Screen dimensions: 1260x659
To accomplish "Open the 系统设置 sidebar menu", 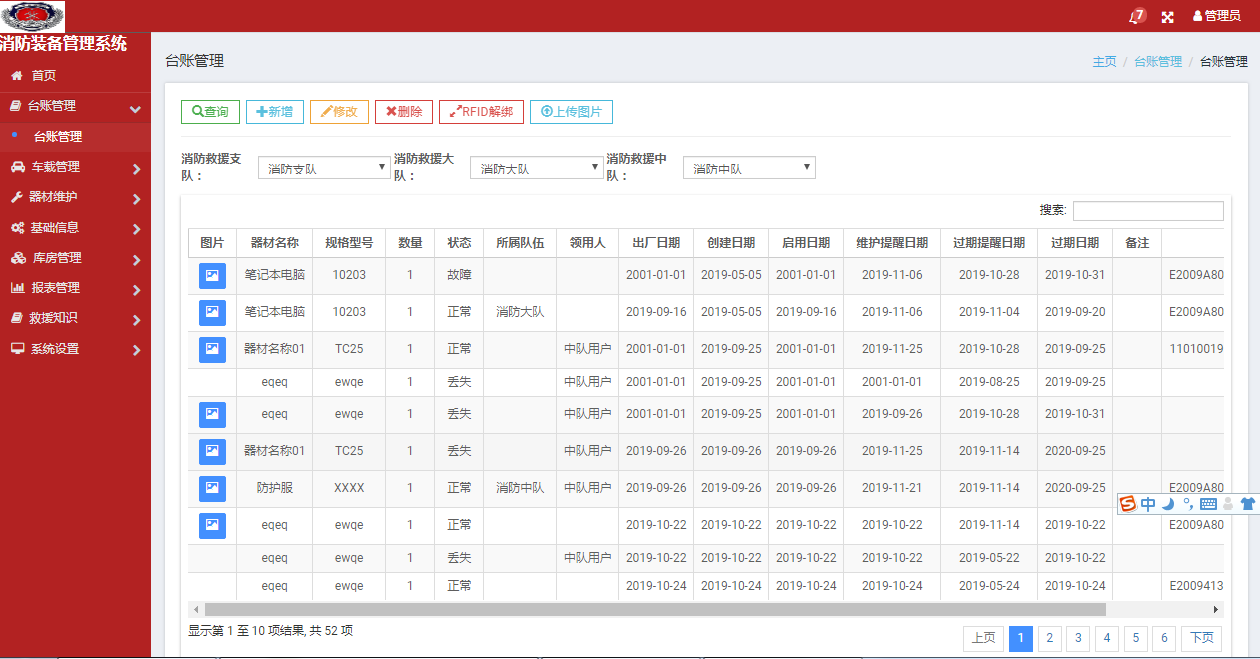I will tap(75, 349).
